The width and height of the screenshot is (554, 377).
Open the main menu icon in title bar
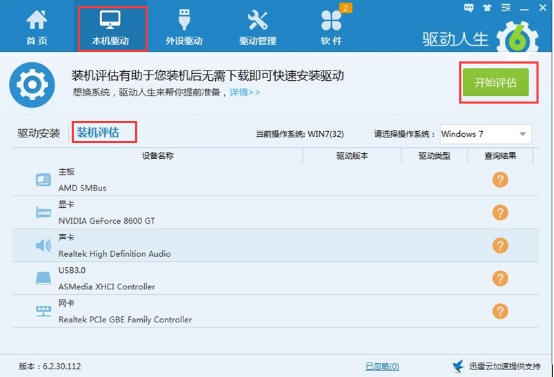coord(506,8)
